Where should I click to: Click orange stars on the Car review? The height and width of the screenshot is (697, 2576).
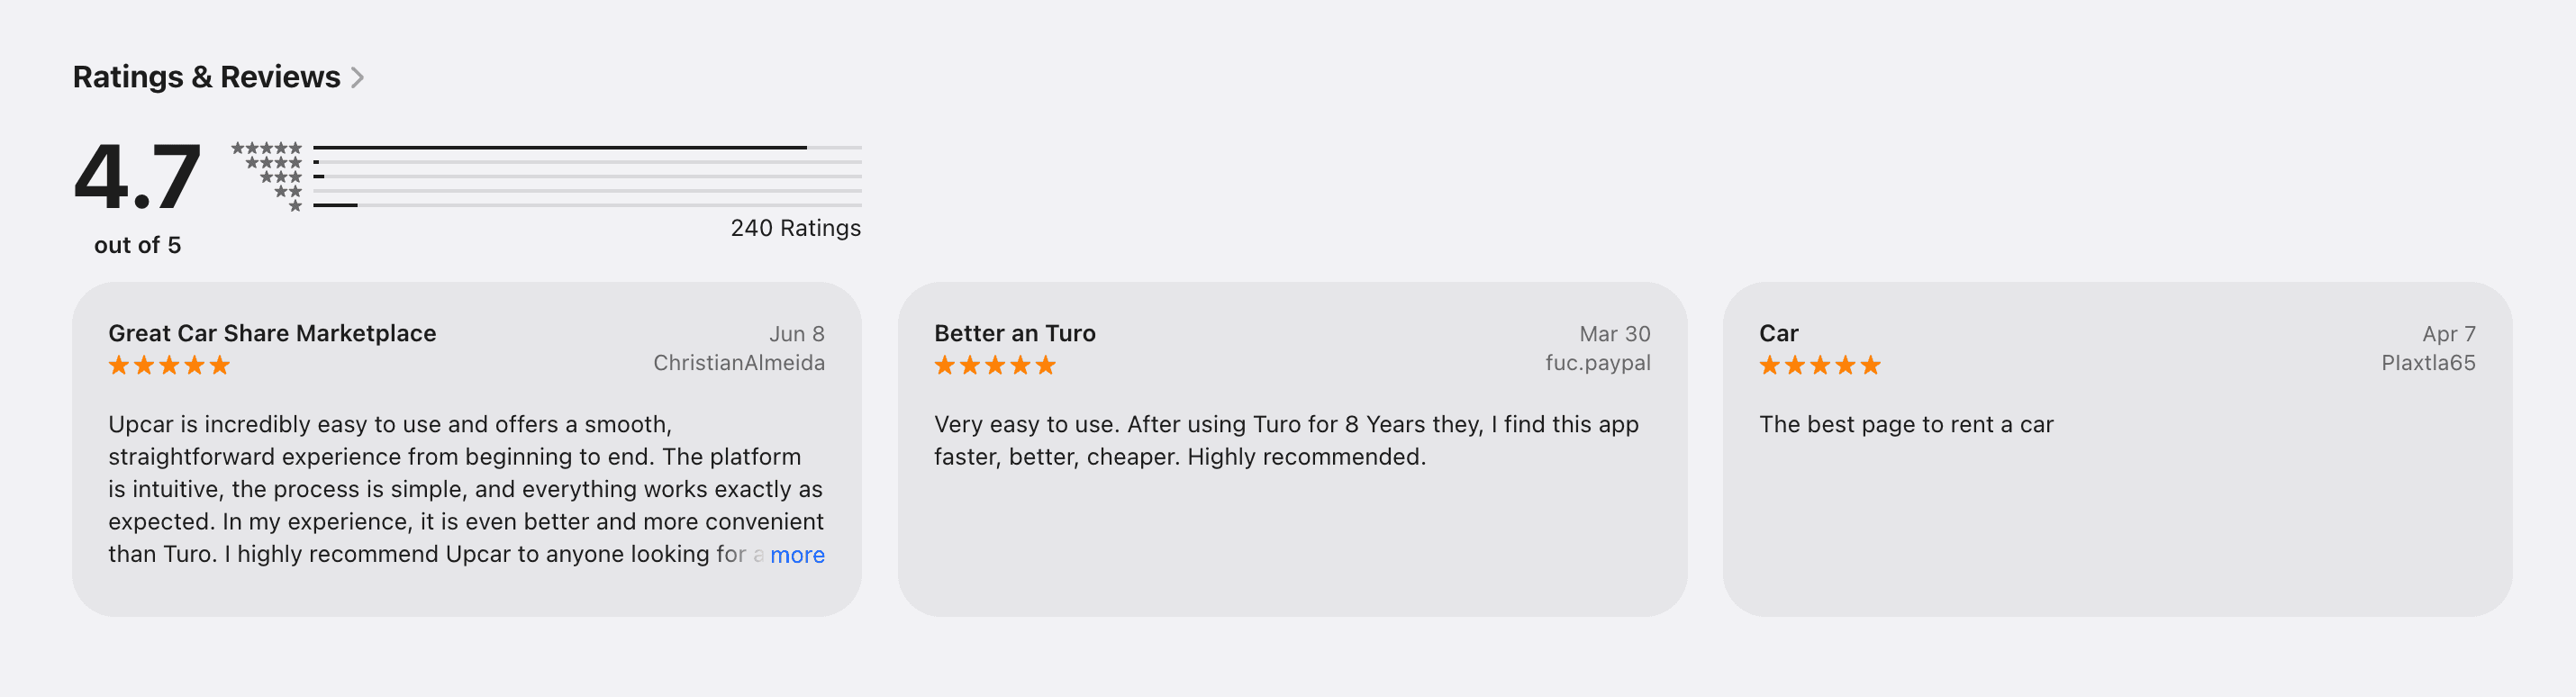[1820, 365]
